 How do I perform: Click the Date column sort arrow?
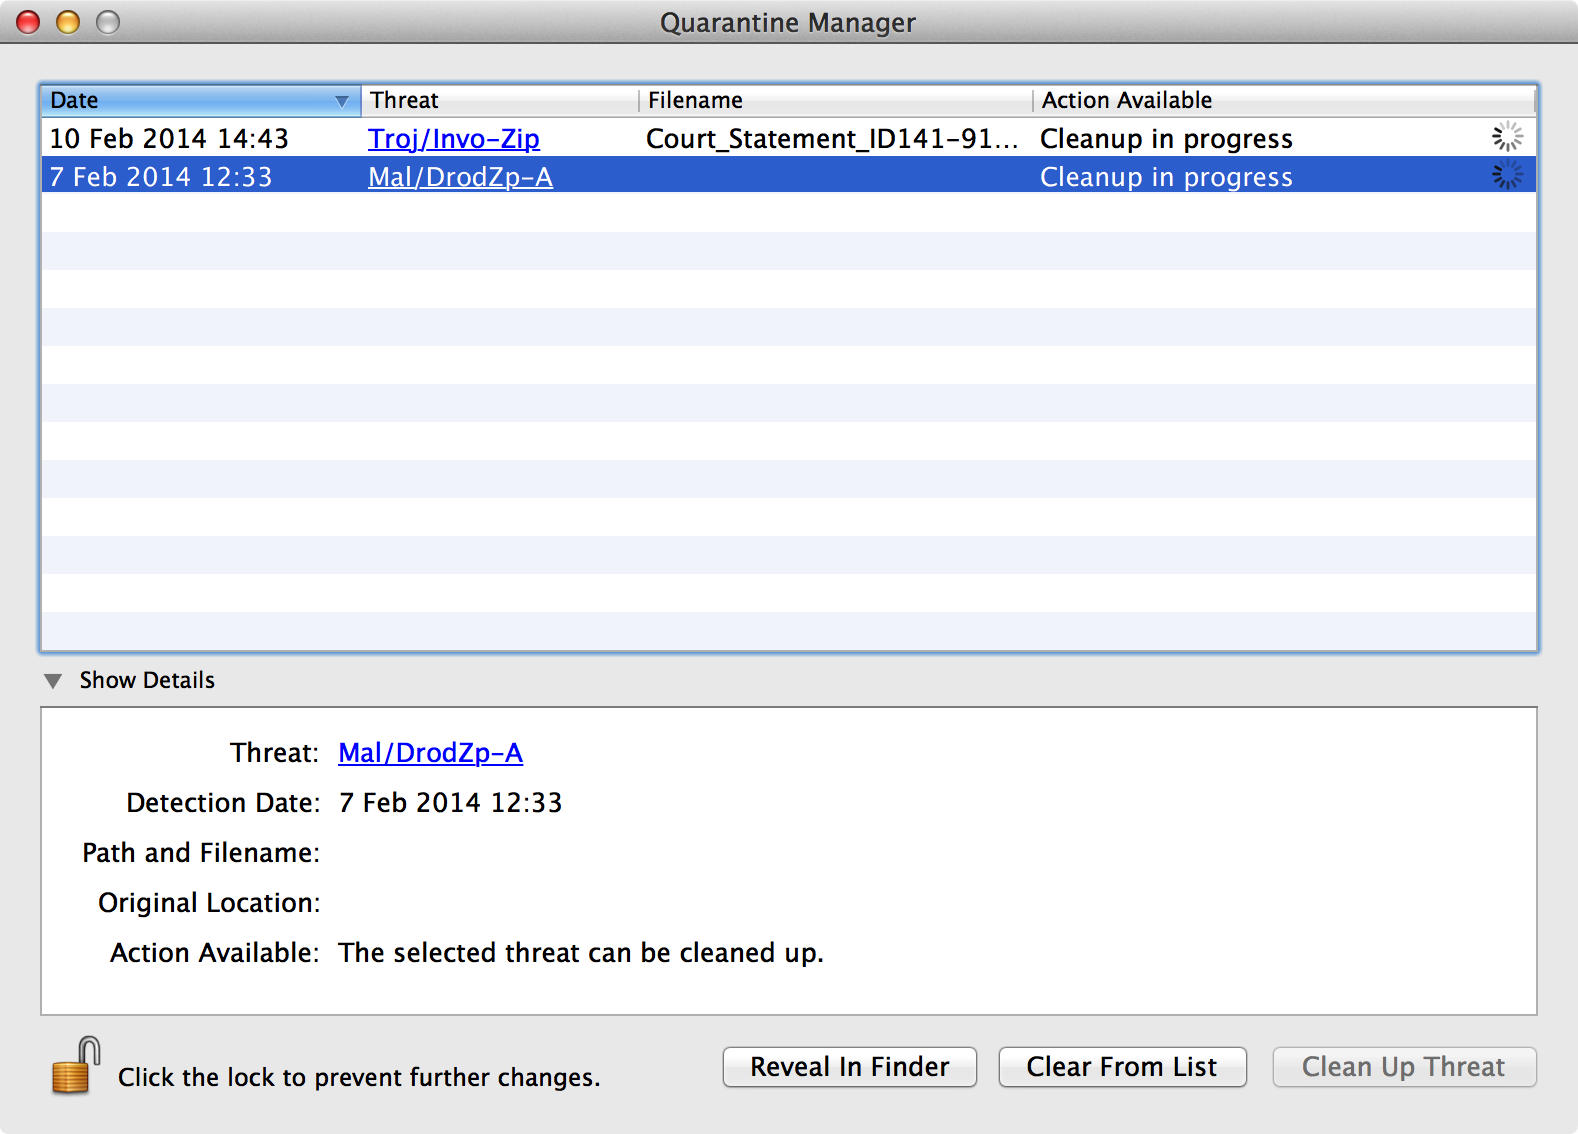[x=342, y=101]
